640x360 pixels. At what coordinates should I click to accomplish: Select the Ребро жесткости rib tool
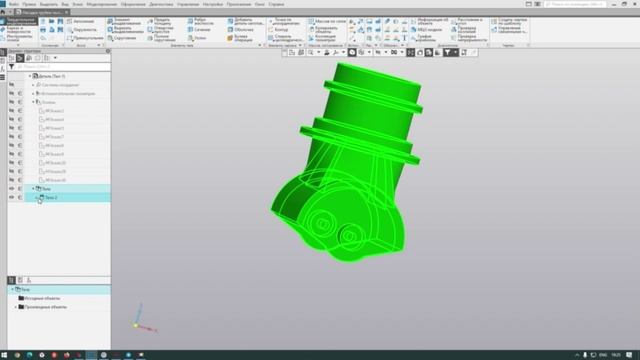click(x=200, y=21)
